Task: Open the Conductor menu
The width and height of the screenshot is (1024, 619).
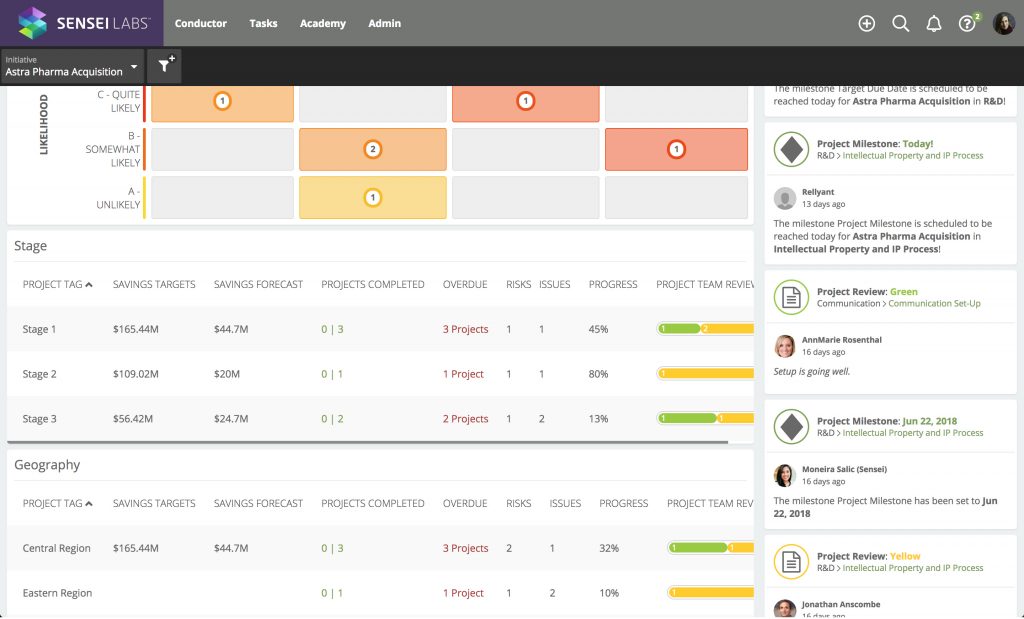Action: point(200,24)
